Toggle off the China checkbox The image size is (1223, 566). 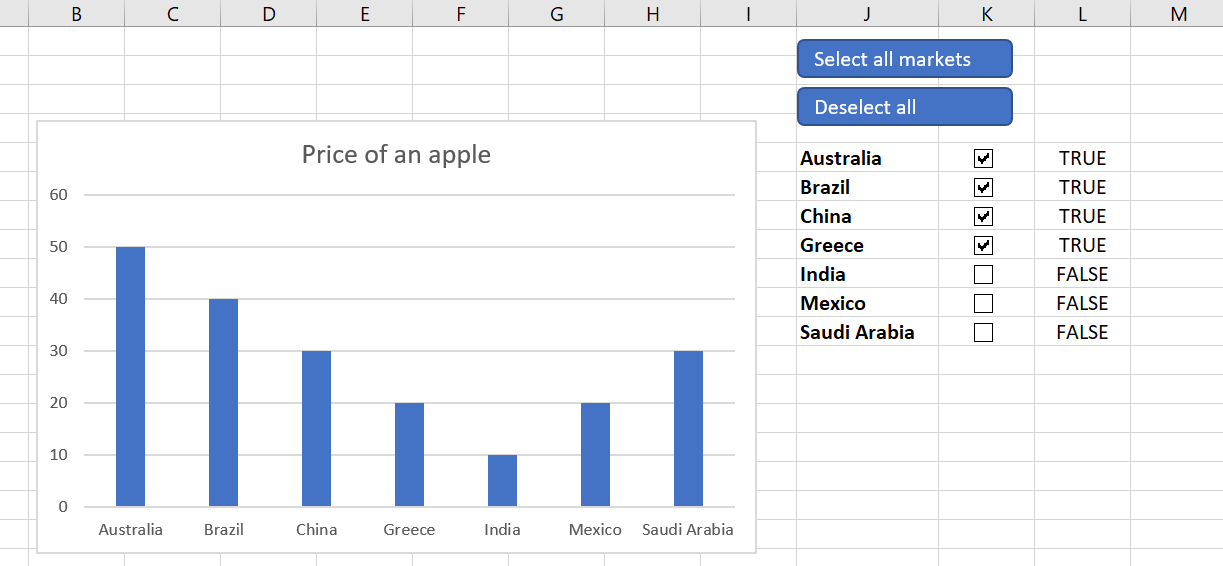[x=983, y=216]
